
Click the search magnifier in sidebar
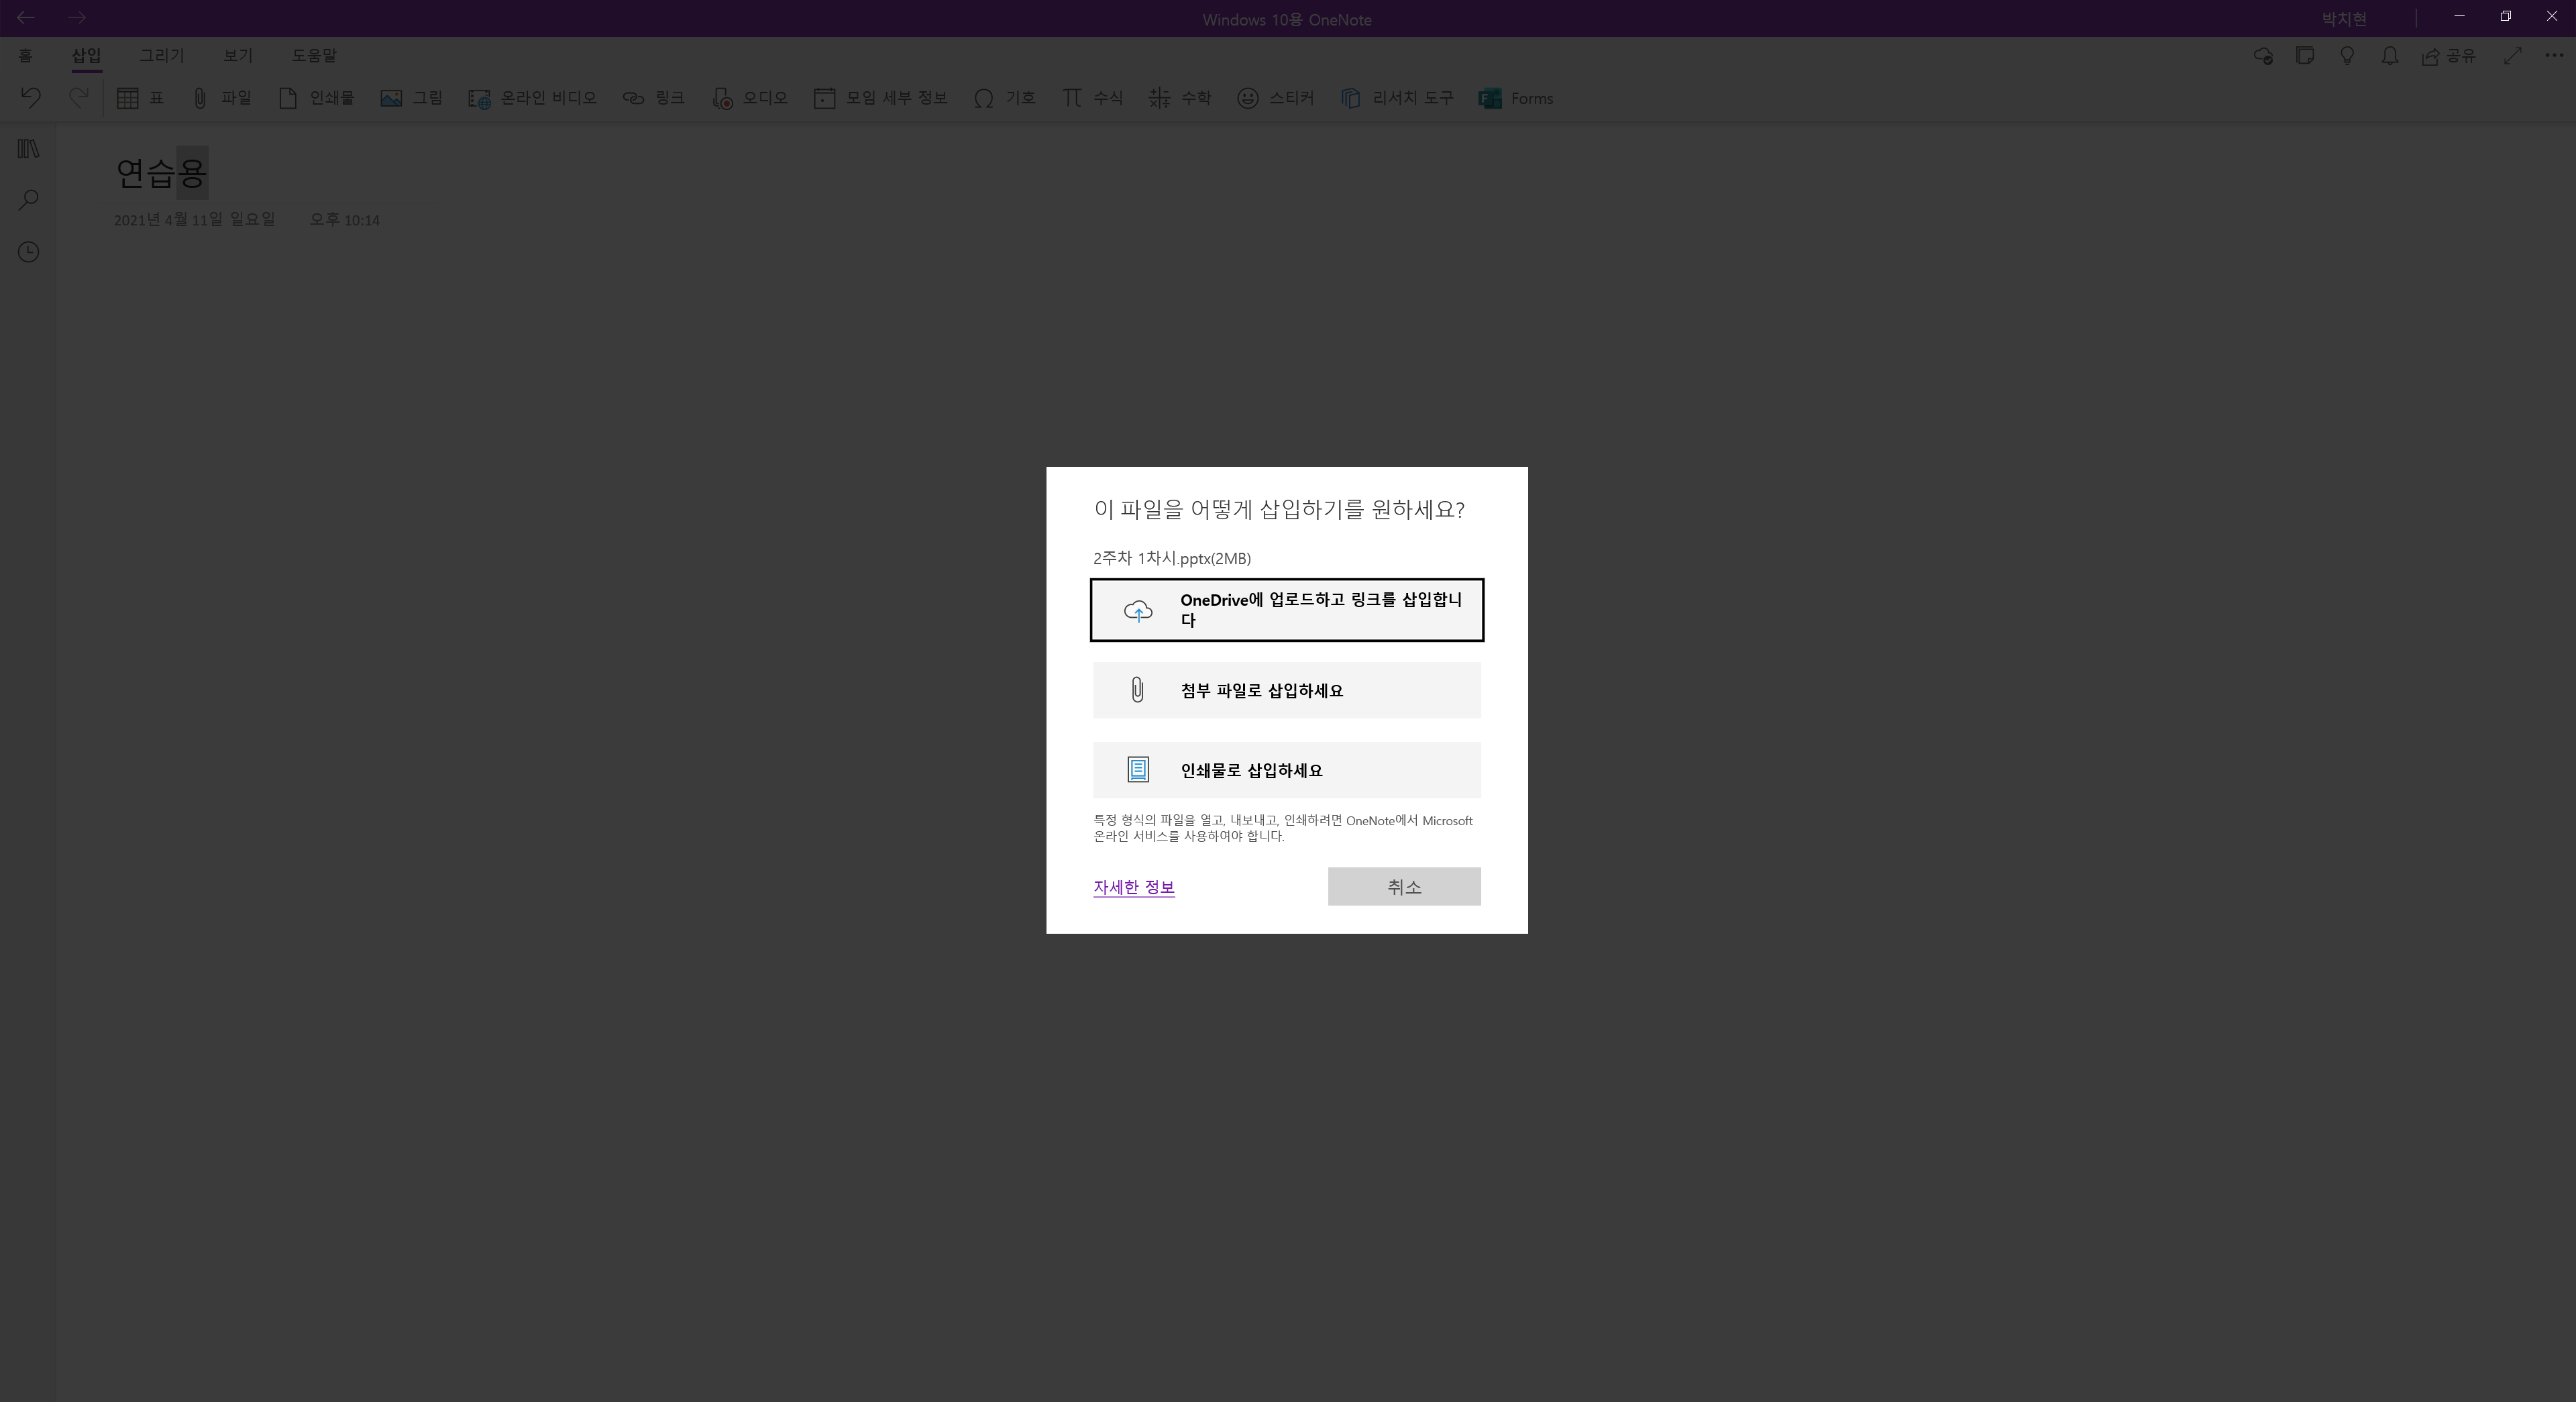pyautogui.click(x=29, y=200)
